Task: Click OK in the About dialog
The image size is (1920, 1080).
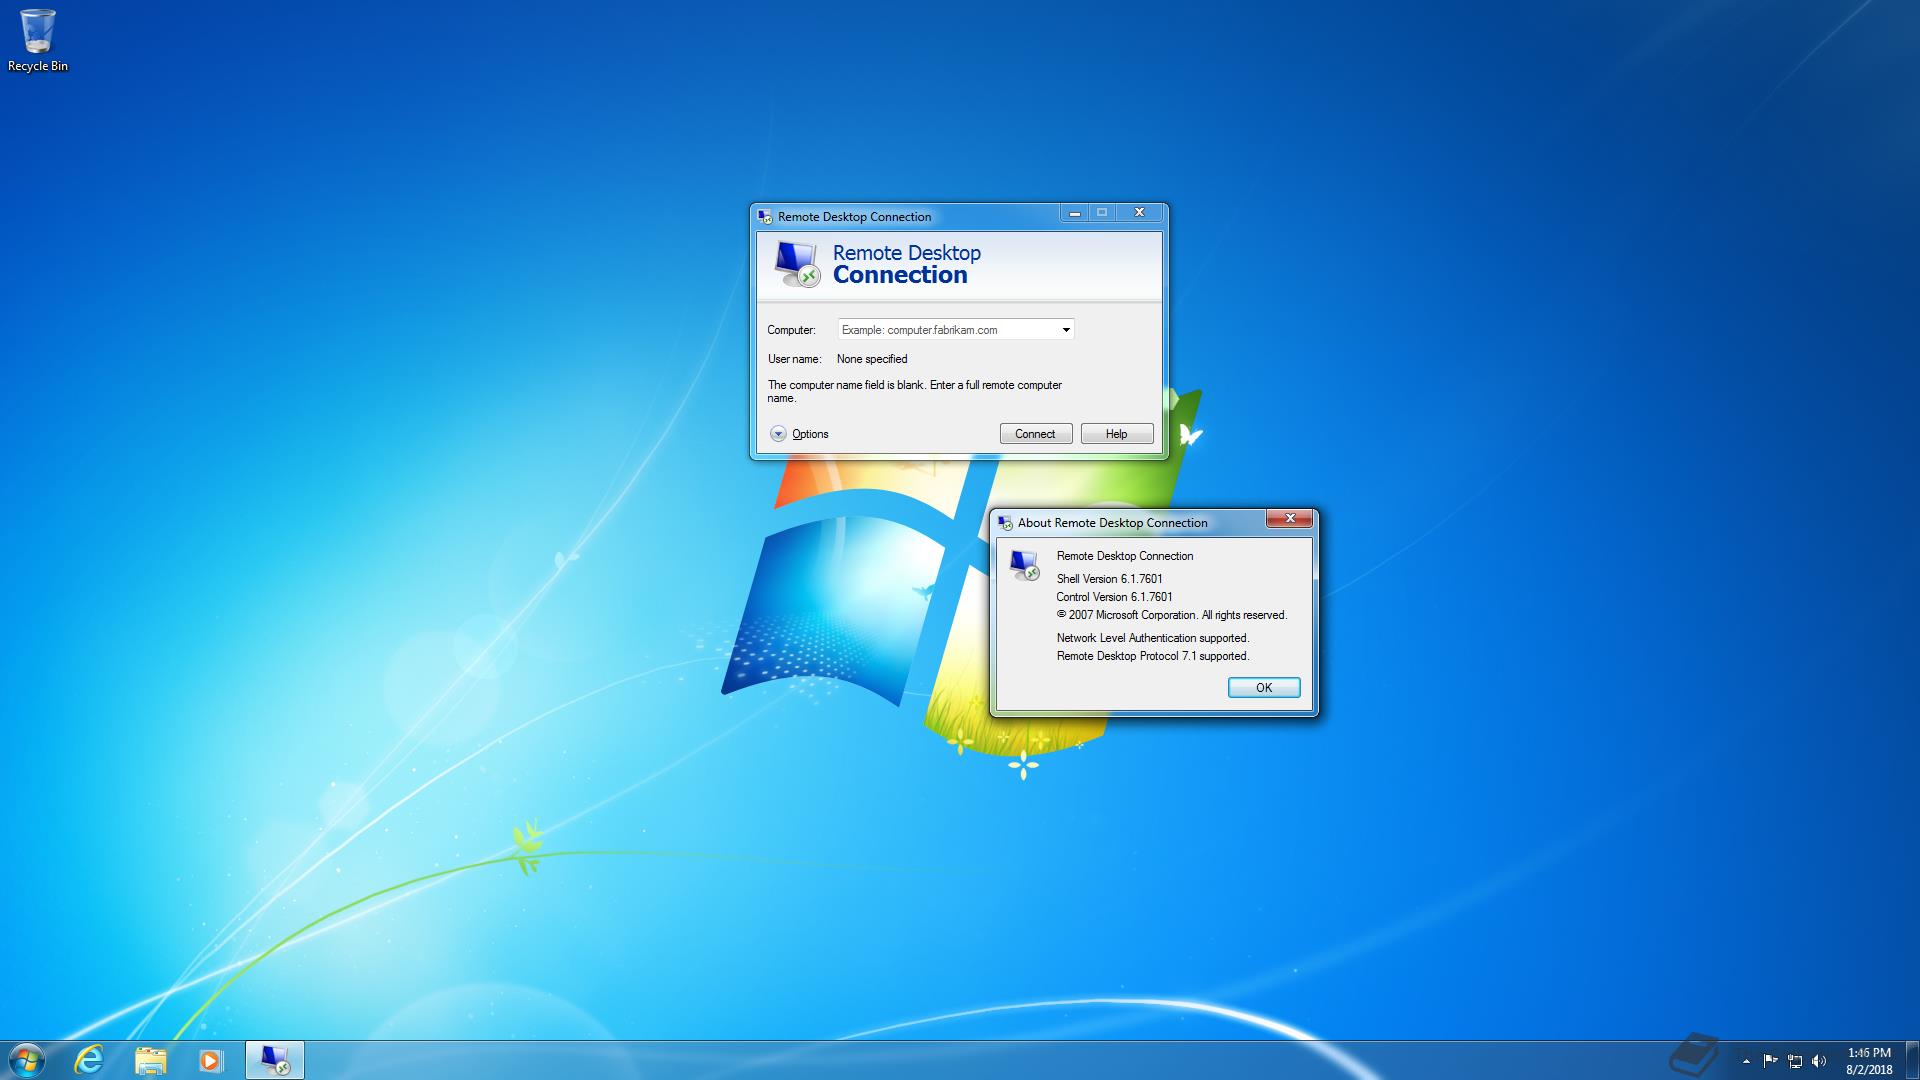Action: coord(1264,687)
